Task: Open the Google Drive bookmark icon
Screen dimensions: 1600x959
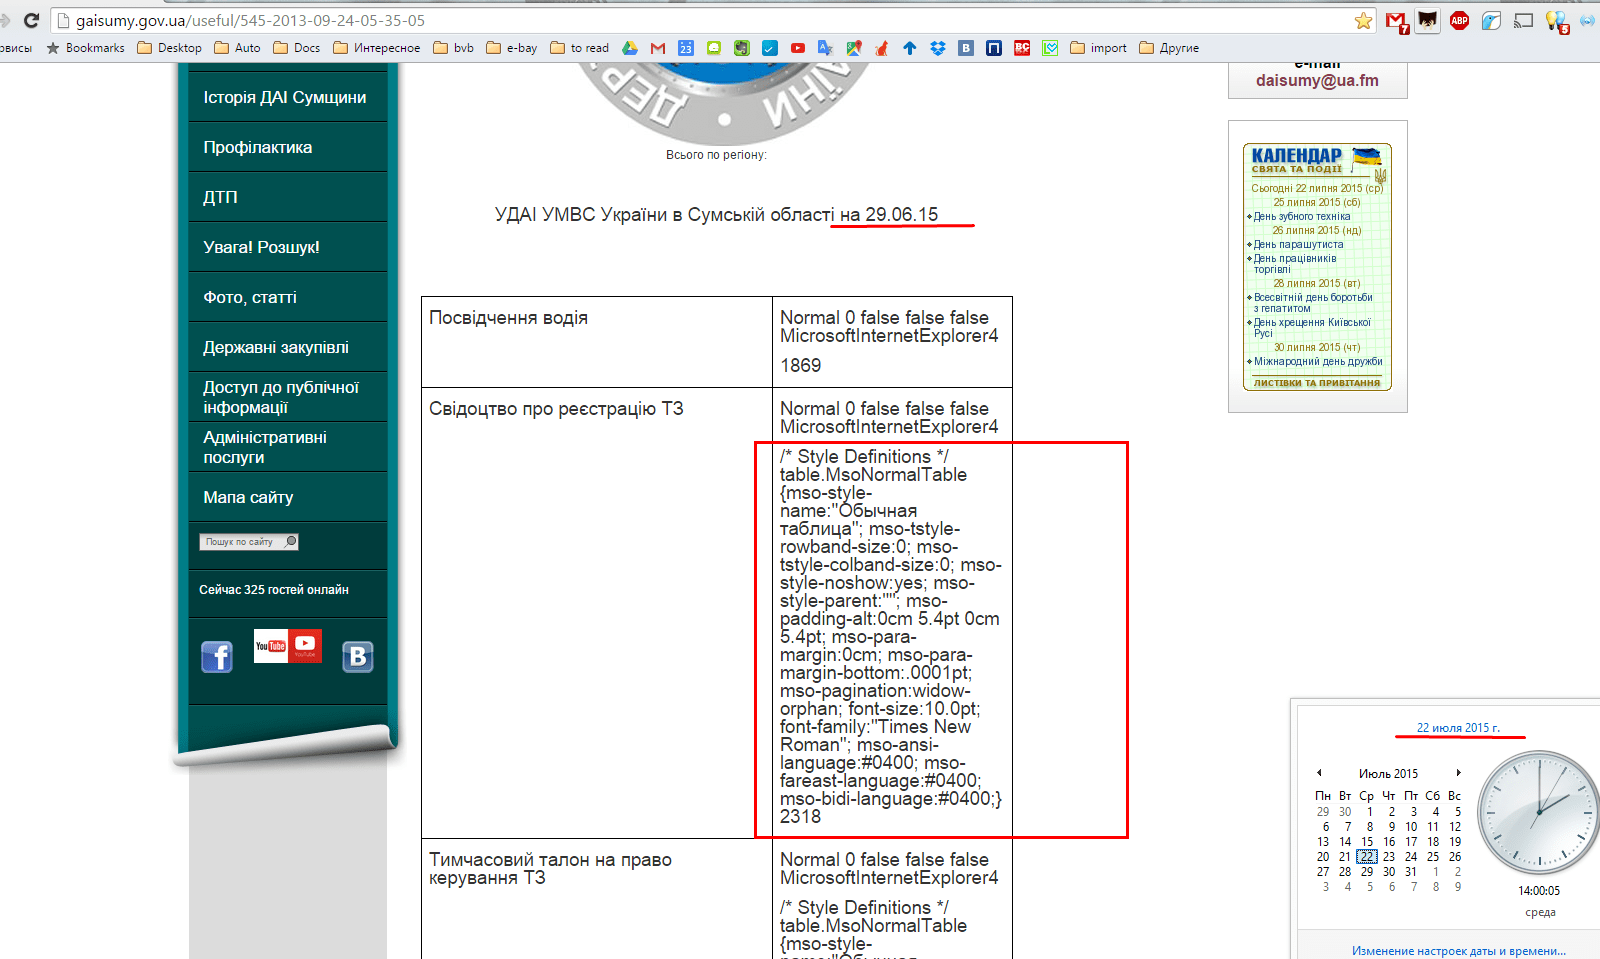Action: click(x=630, y=48)
